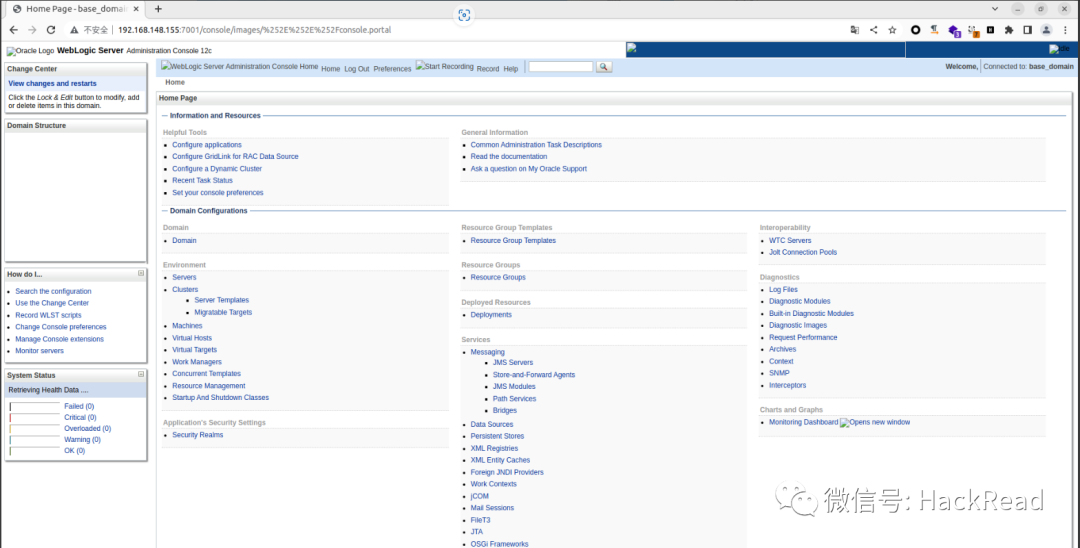Open Persistent Stores link
The width and height of the screenshot is (1080, 548).
(497, 436)
